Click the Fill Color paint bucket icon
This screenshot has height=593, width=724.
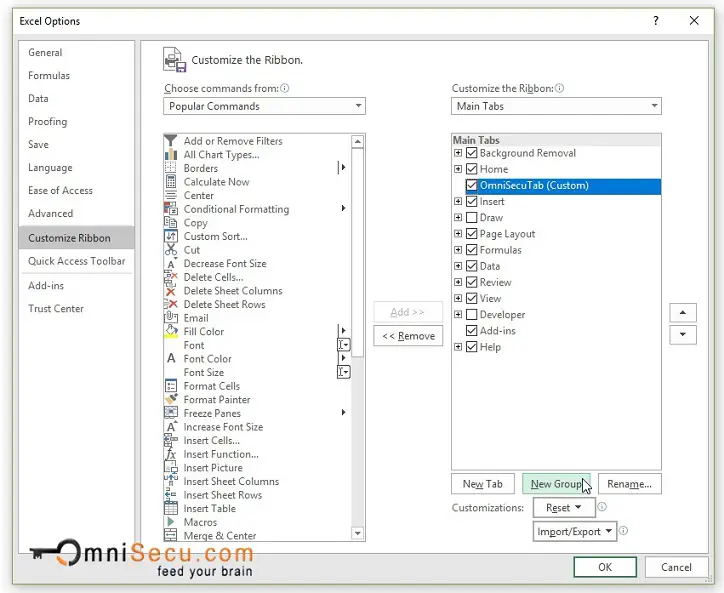click(171, 331)
